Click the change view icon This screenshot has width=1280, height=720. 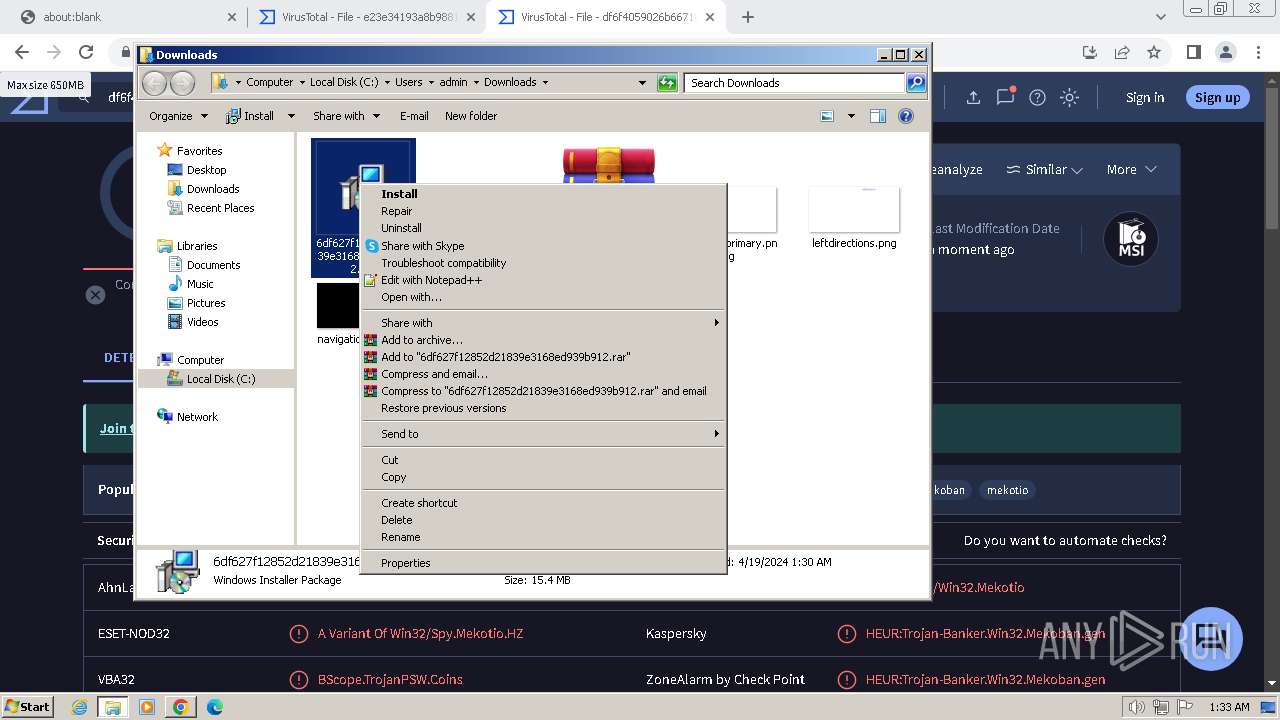(x=827, y=116)
